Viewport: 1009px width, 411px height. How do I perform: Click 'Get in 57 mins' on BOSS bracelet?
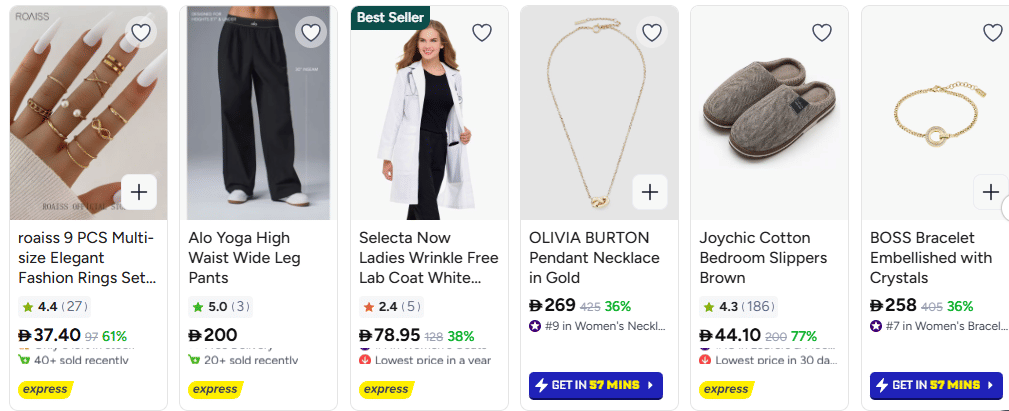click(x=935, y=385)
